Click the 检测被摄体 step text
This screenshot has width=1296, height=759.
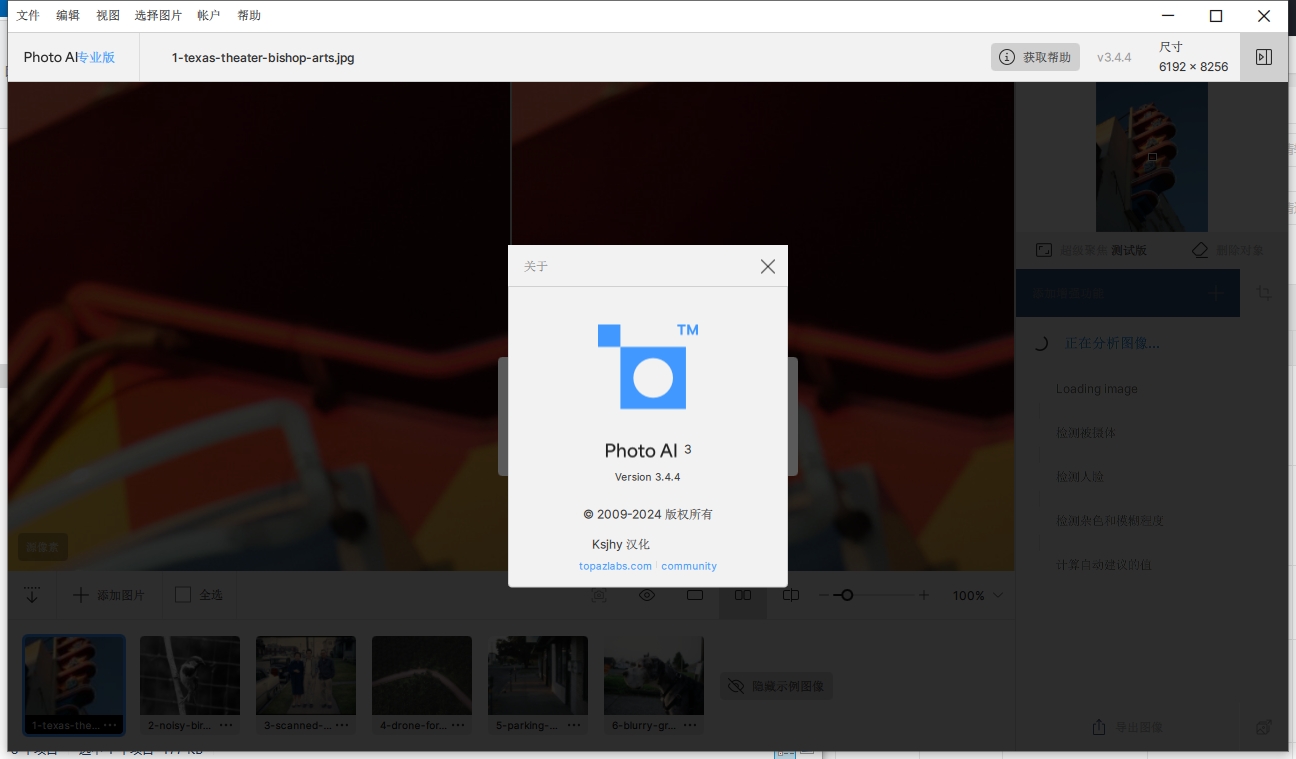1086,433
